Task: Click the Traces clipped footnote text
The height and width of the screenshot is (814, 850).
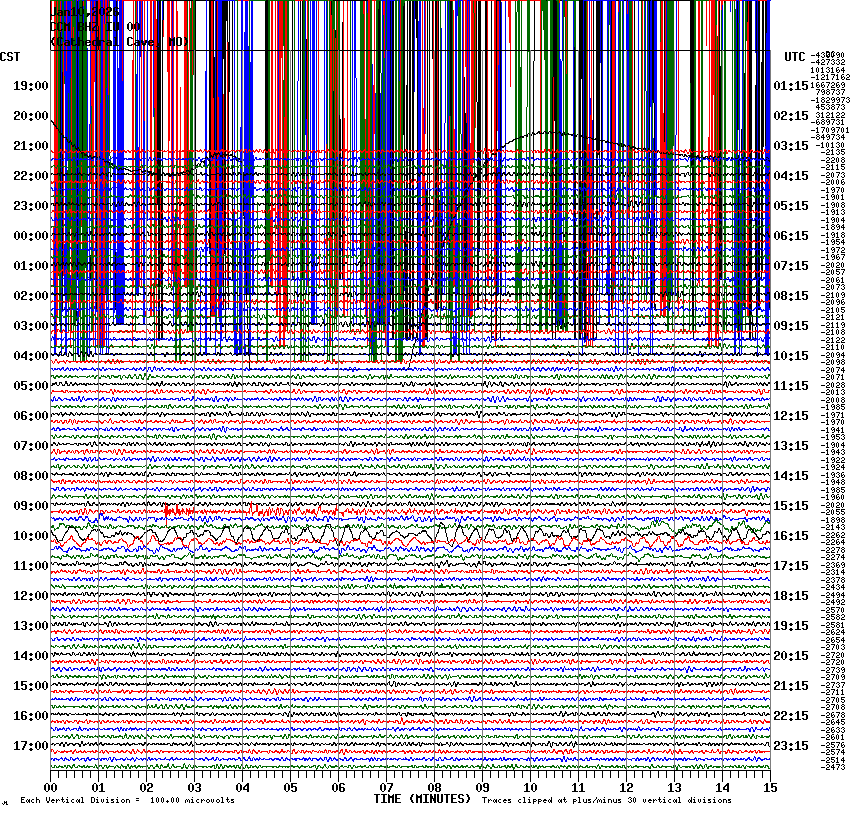Action: point(606,800)
